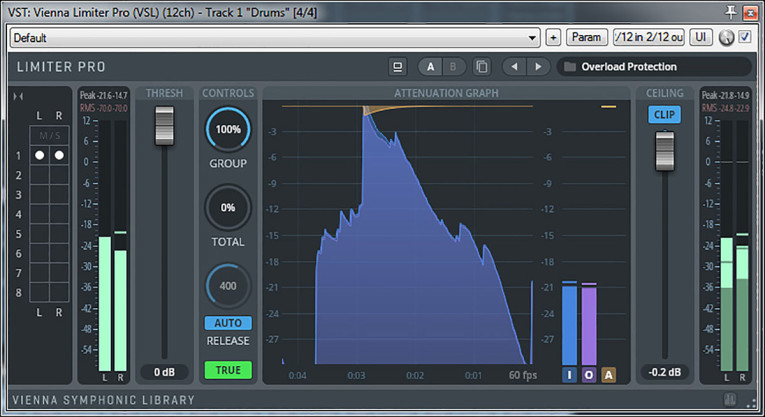
Task: Toggle AUTO release button
Action: [228, 323]
